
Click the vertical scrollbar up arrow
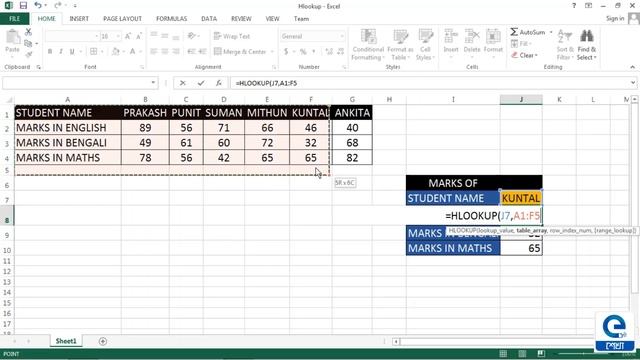(634, 99)
